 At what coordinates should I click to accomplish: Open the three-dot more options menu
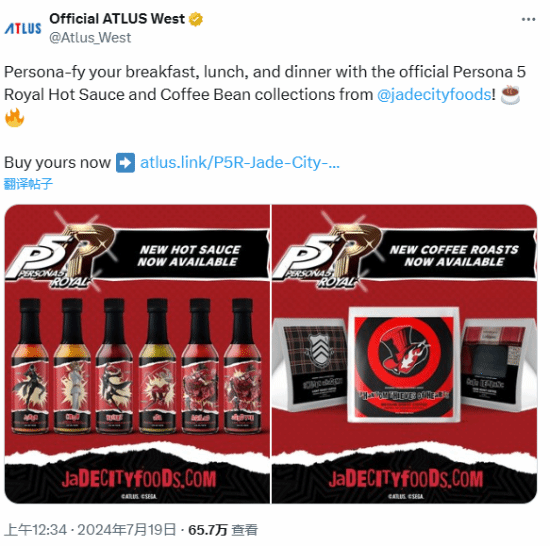point(528,19)
